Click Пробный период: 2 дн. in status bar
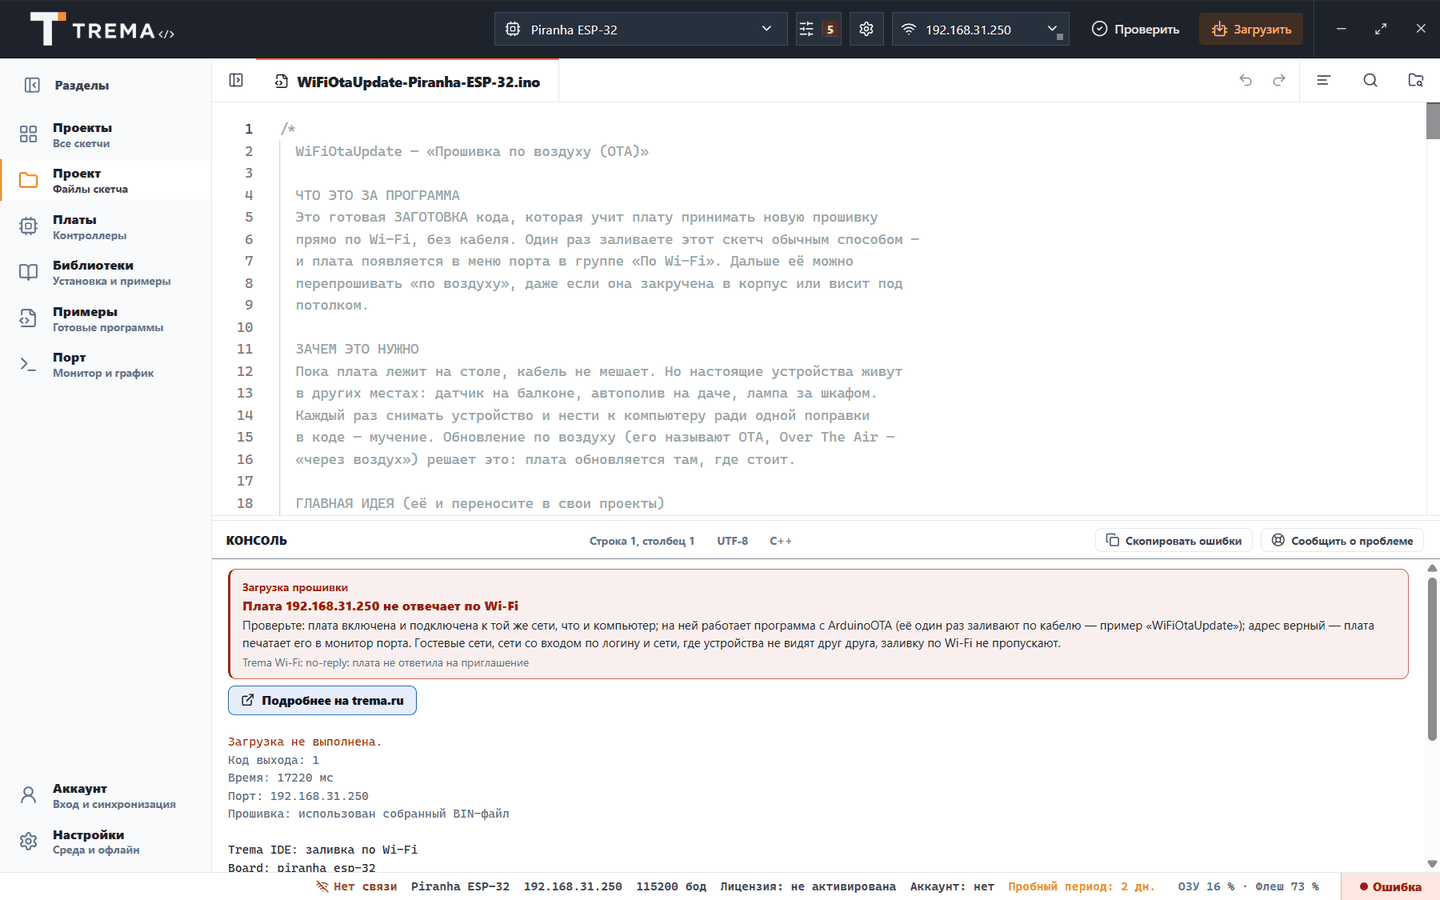1440x900 pixels. (1081, 887)
